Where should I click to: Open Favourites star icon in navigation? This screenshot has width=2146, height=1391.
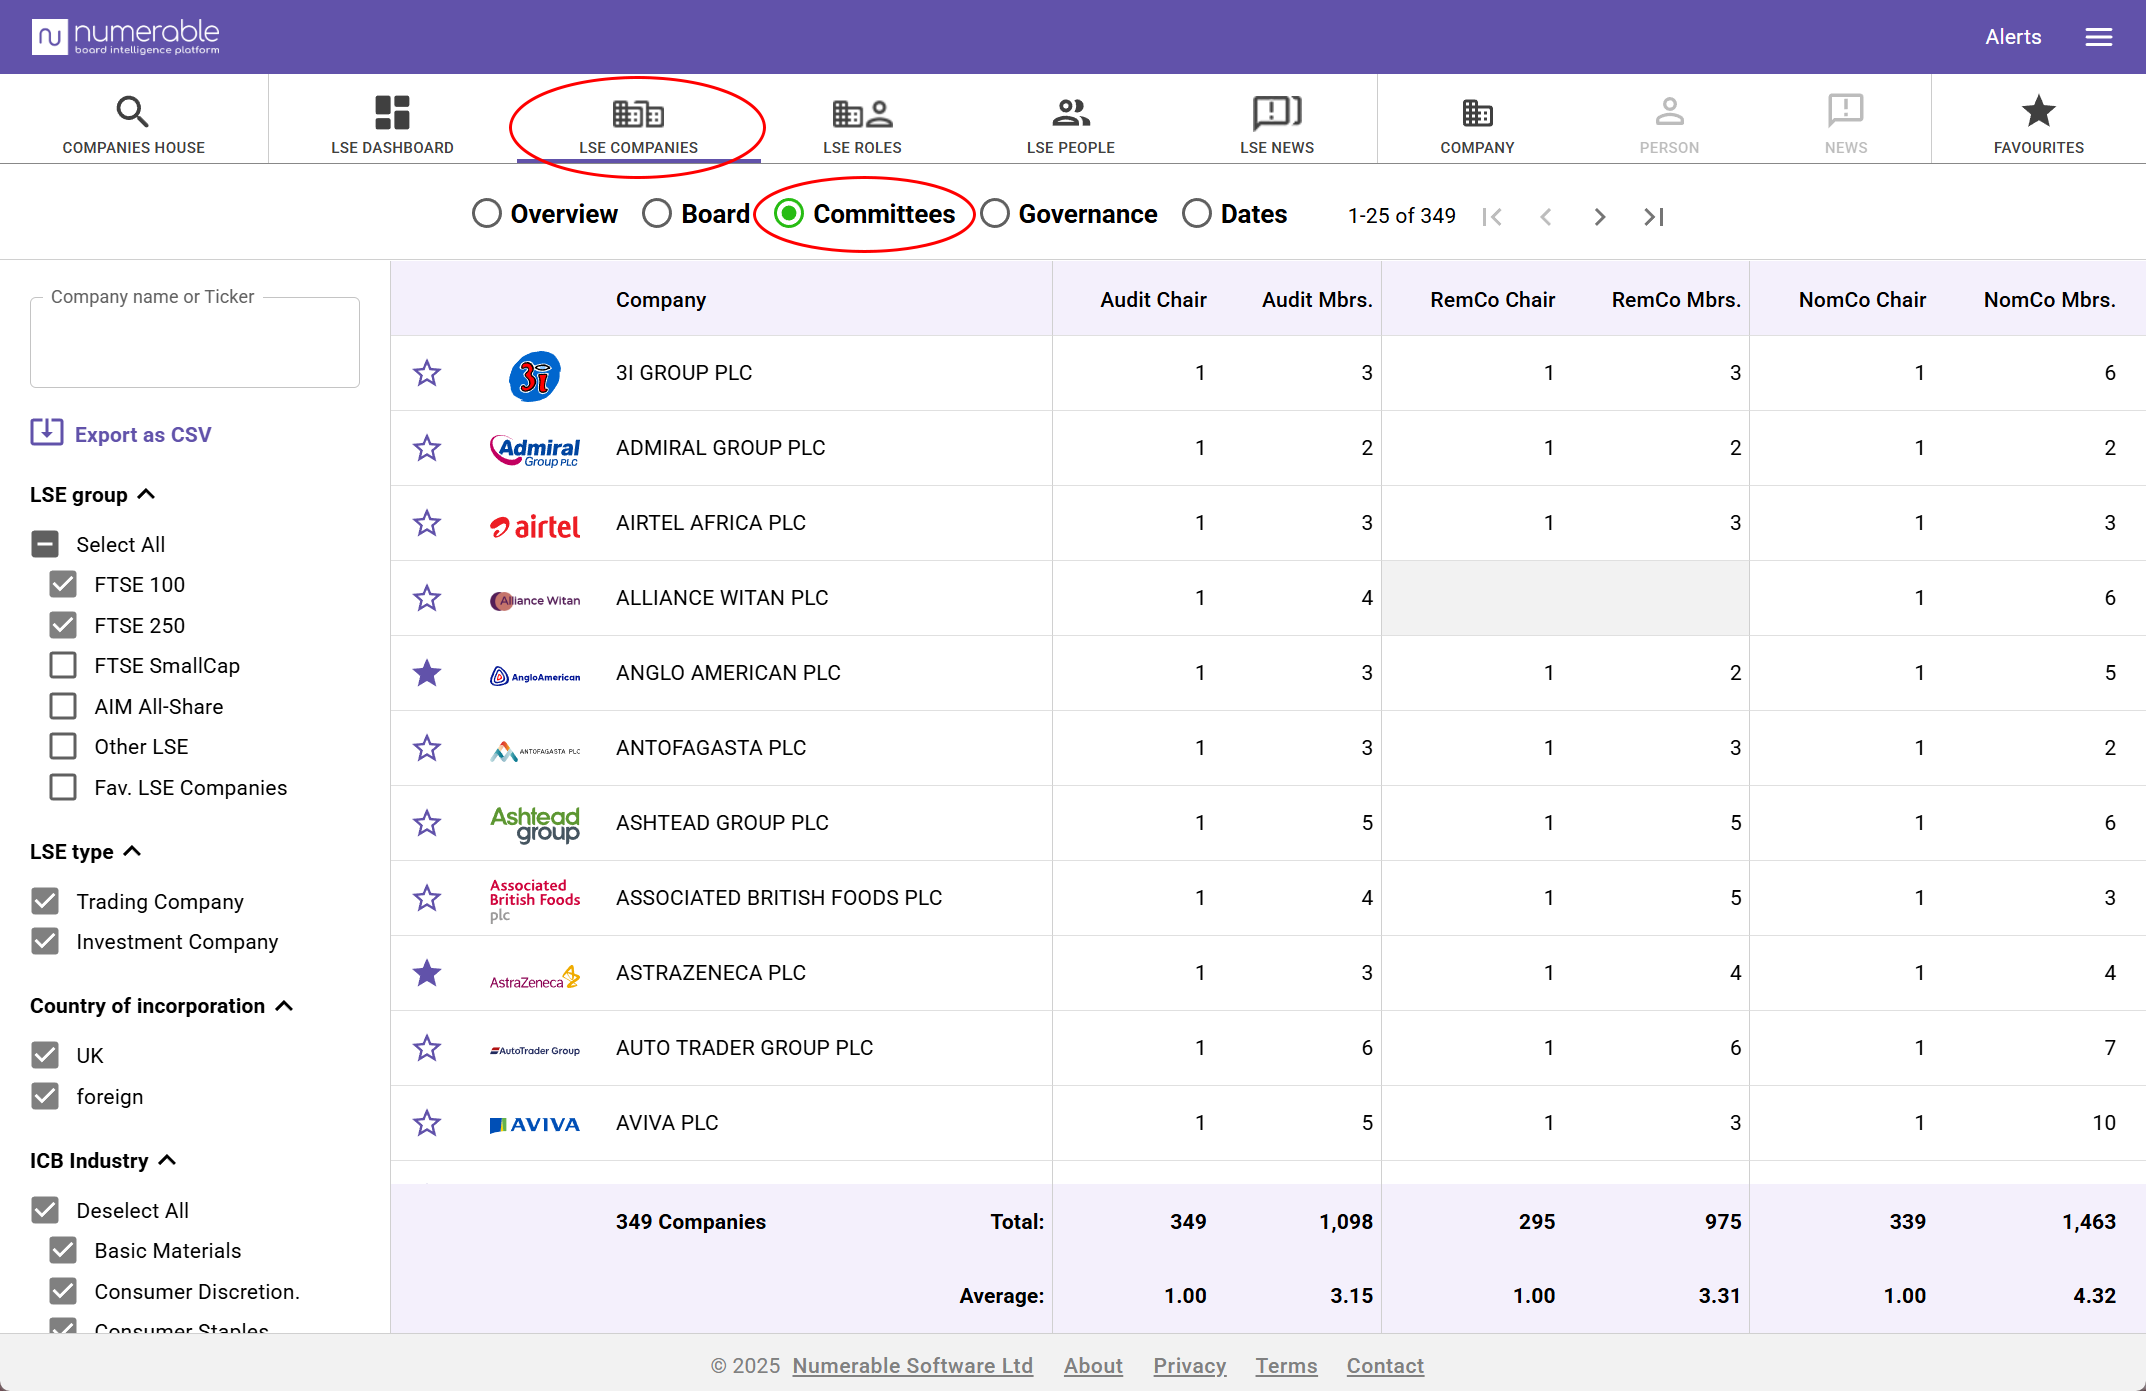2038,112
